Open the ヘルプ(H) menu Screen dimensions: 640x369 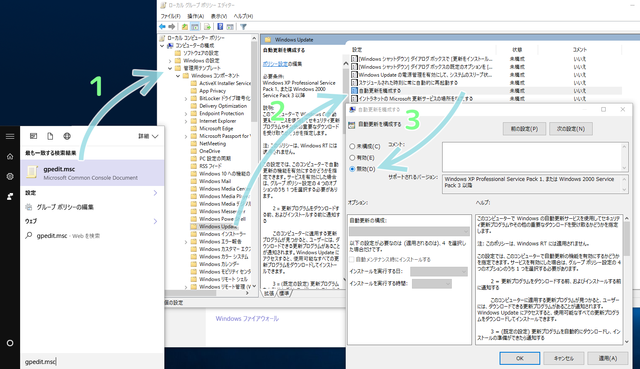[x=243, y=16]
